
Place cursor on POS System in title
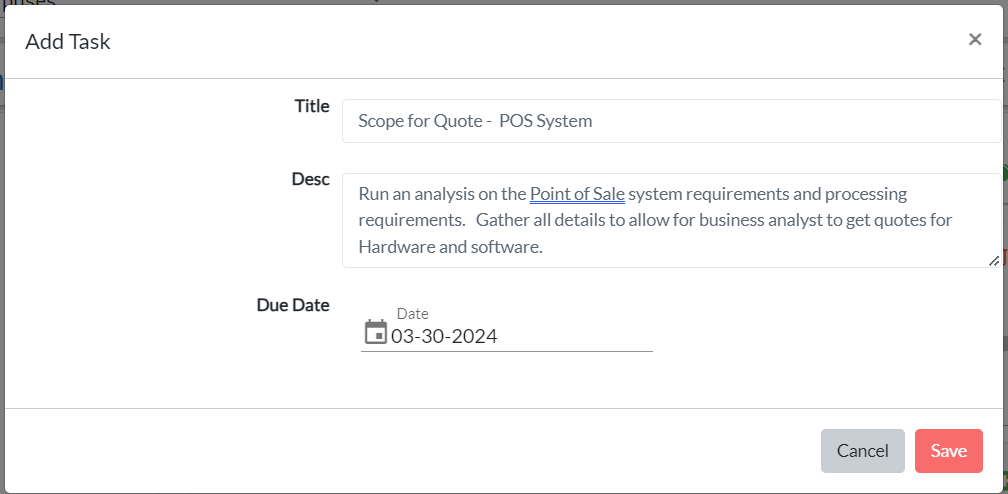pos(545,121)
